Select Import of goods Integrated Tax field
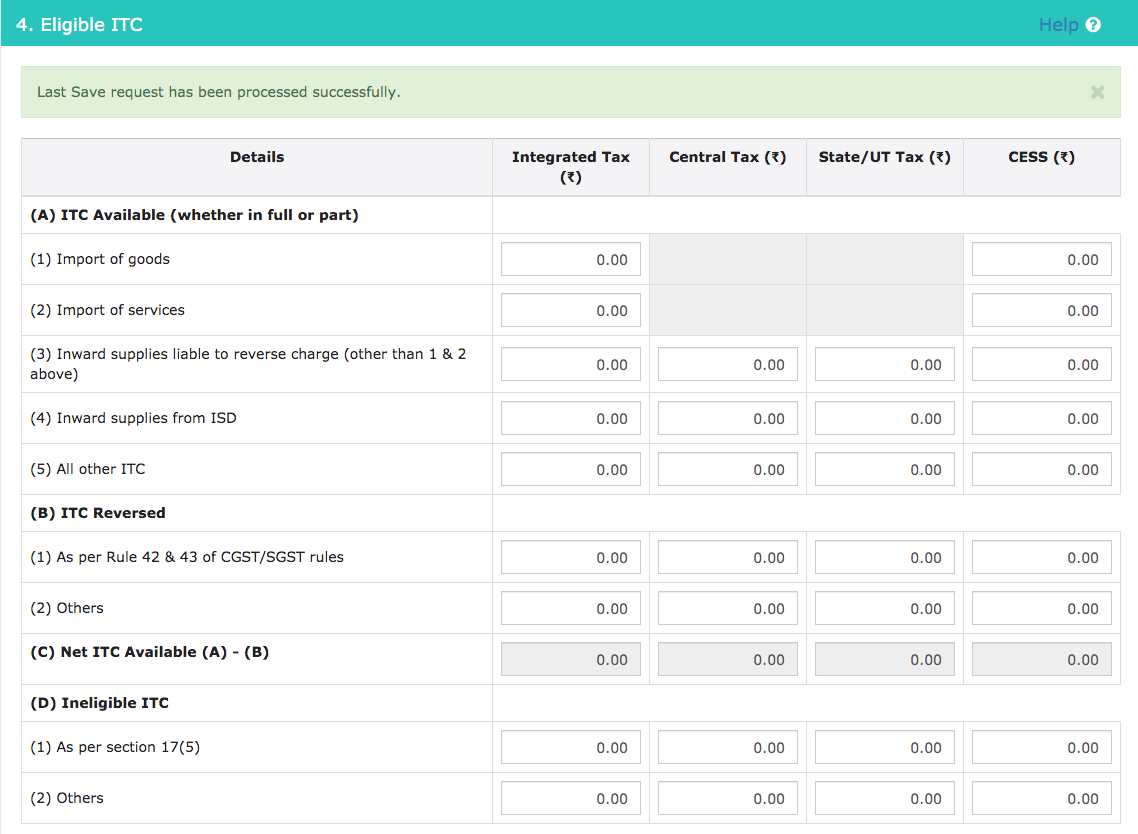This screenshot has height=834, width=1138. pos(570,259)
